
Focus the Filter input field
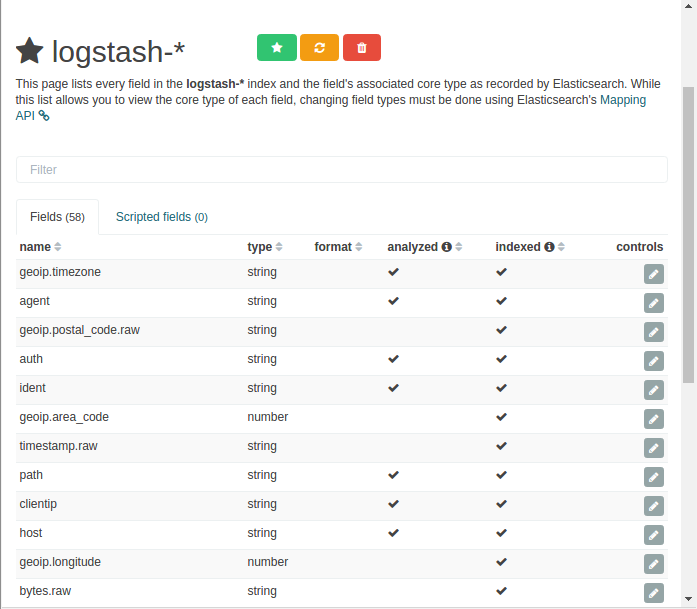[342, 169]
